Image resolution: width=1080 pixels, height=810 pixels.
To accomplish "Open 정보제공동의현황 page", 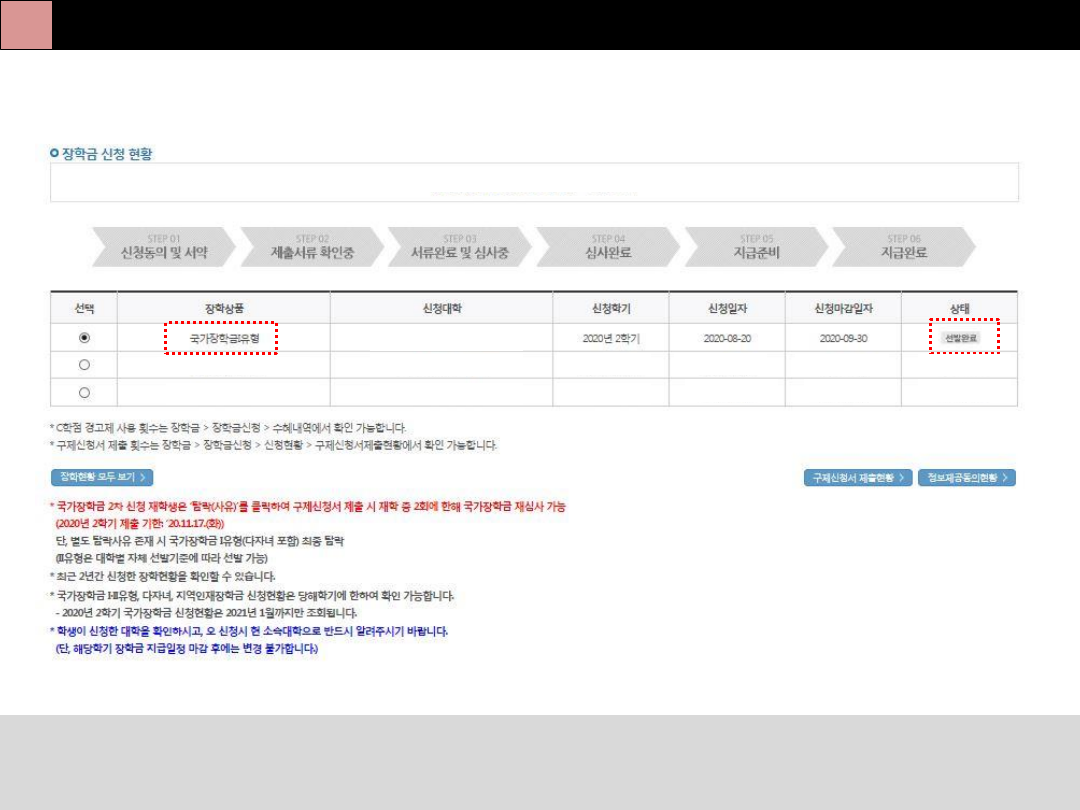I will tap(967, 478).
